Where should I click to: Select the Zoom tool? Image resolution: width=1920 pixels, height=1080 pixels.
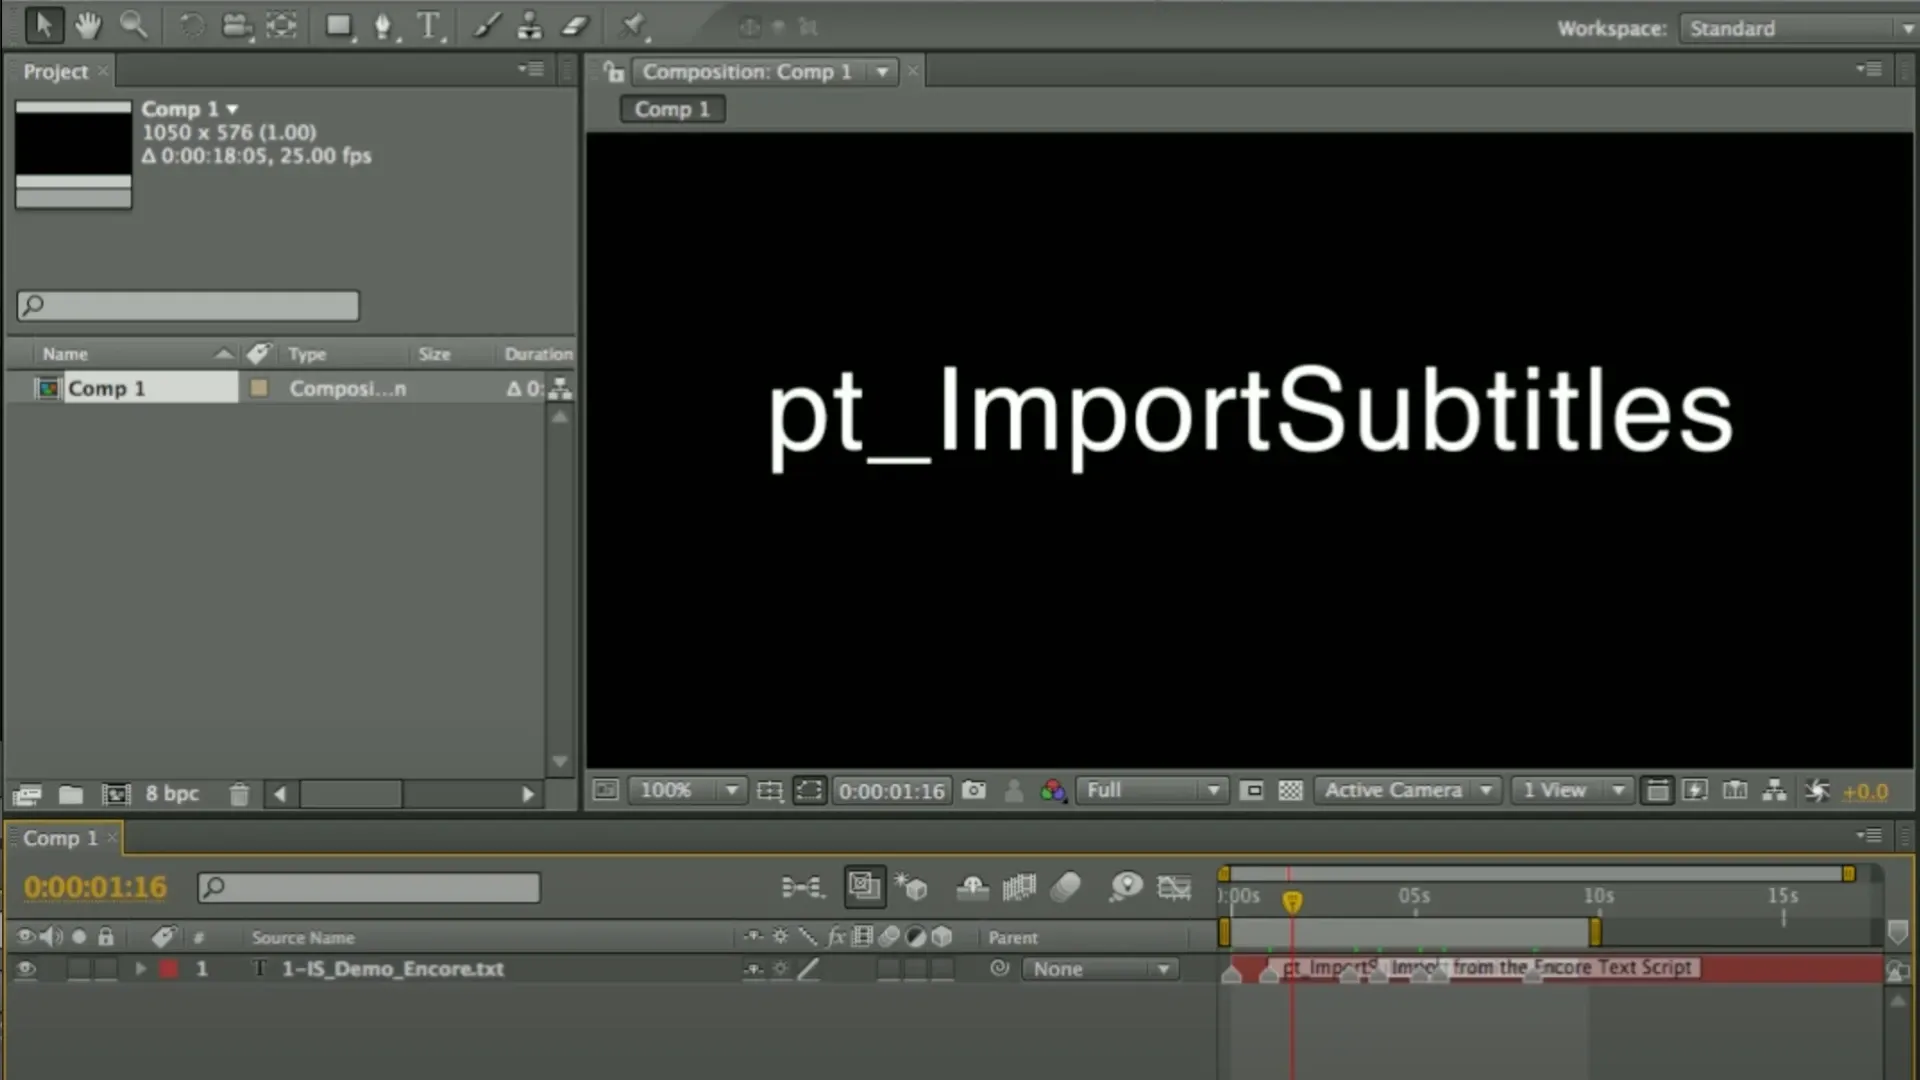tap(135, 25)
